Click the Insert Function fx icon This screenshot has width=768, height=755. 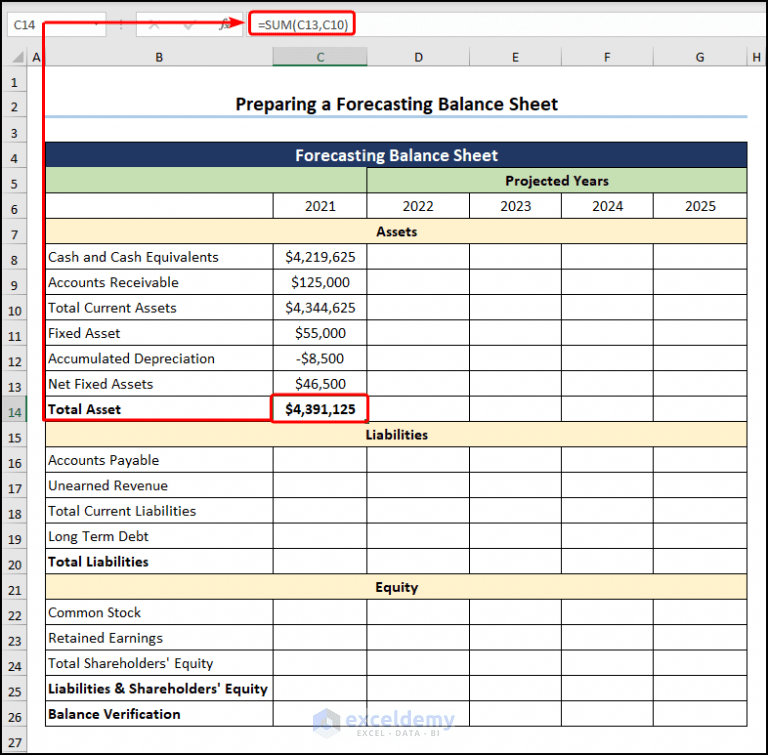point(225,24)
